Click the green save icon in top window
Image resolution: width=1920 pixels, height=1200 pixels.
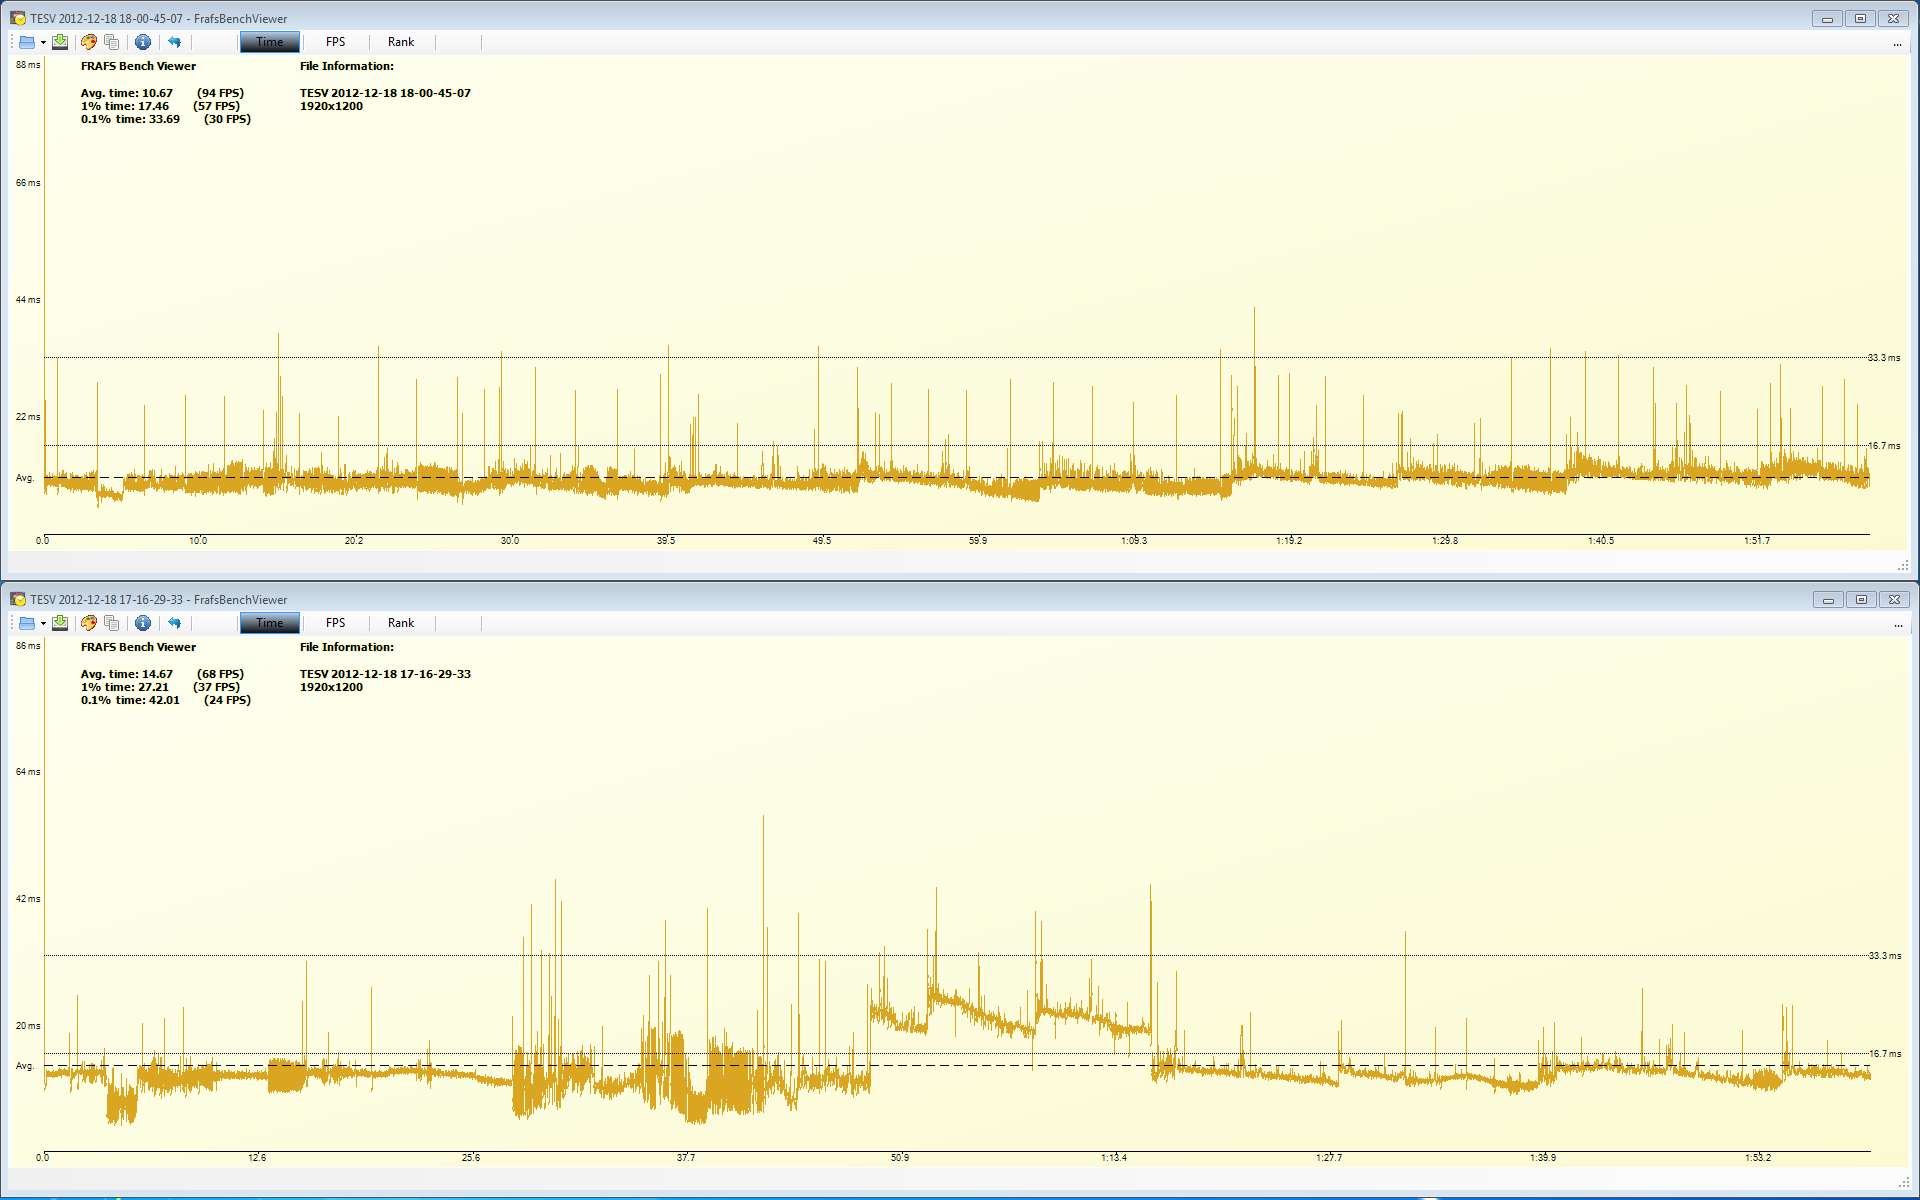60,42
